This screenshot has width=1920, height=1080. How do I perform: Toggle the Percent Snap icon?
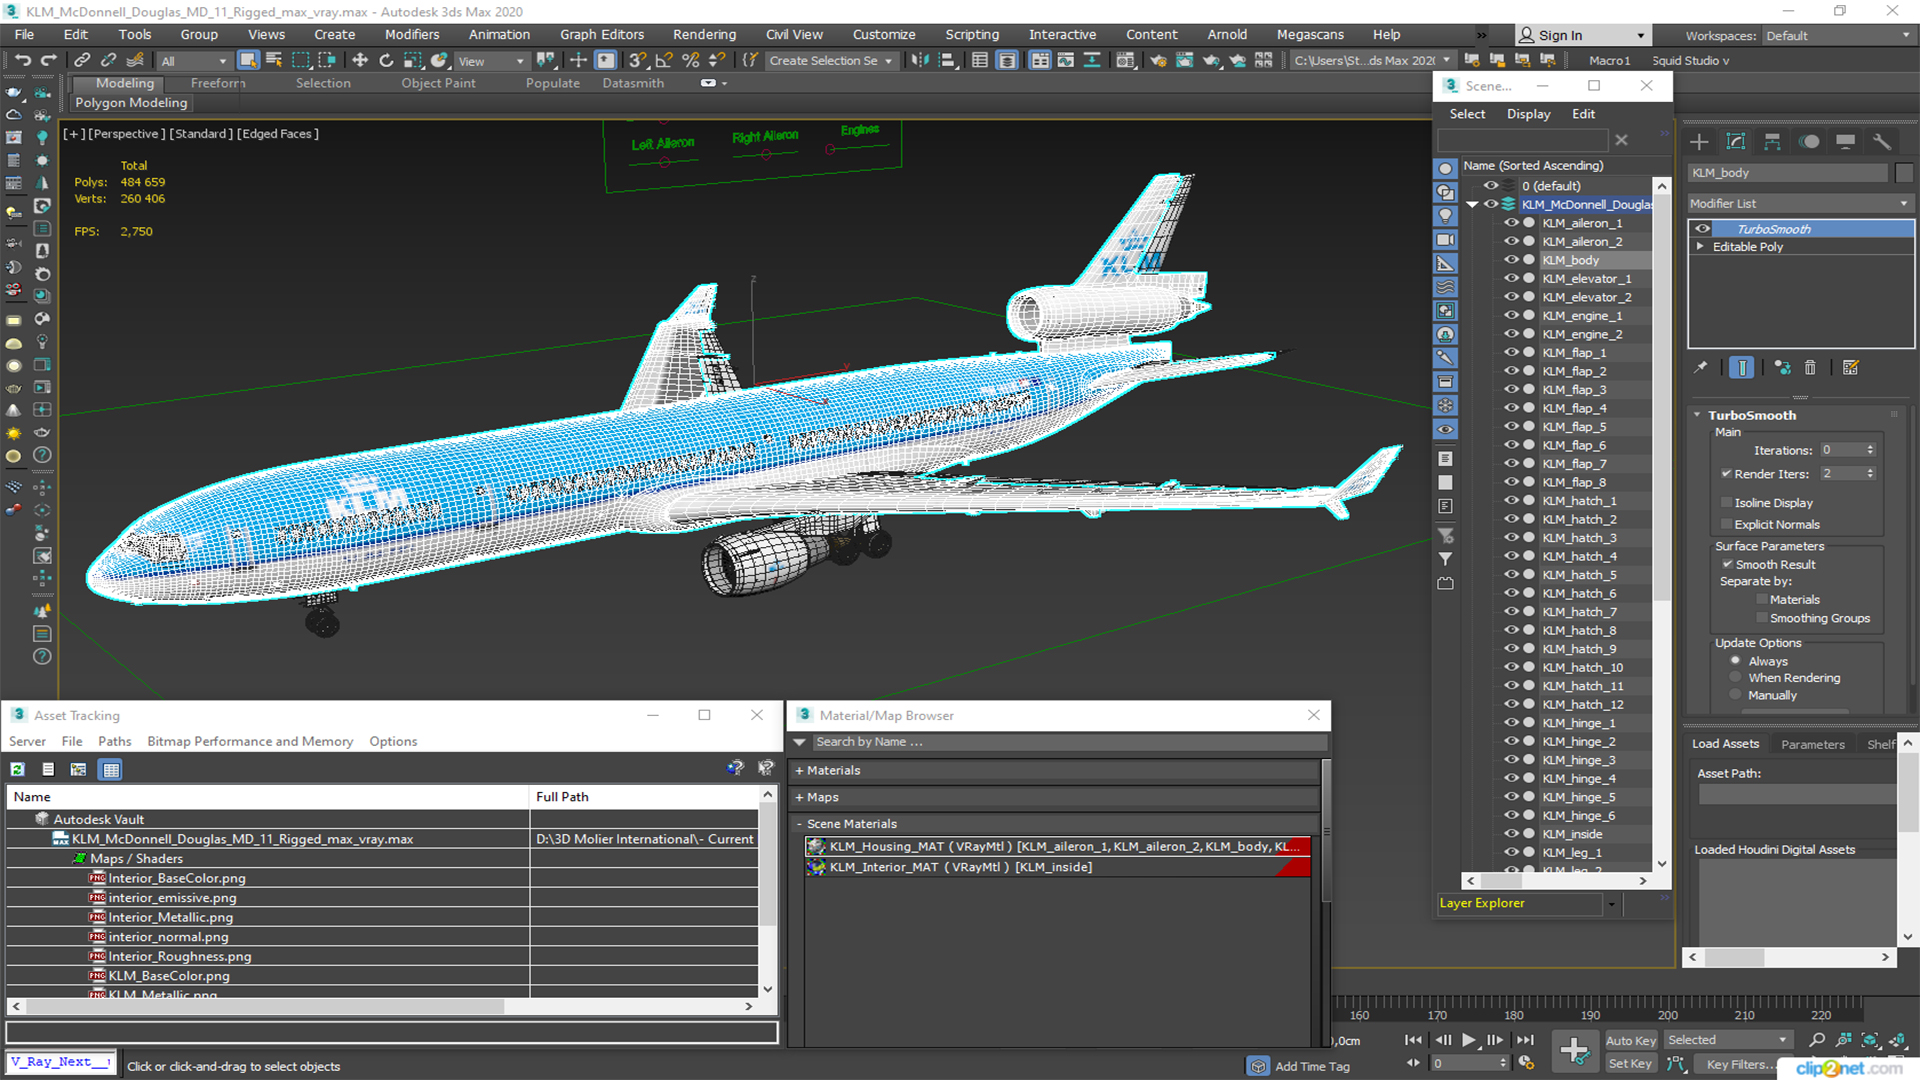(690, 60)
